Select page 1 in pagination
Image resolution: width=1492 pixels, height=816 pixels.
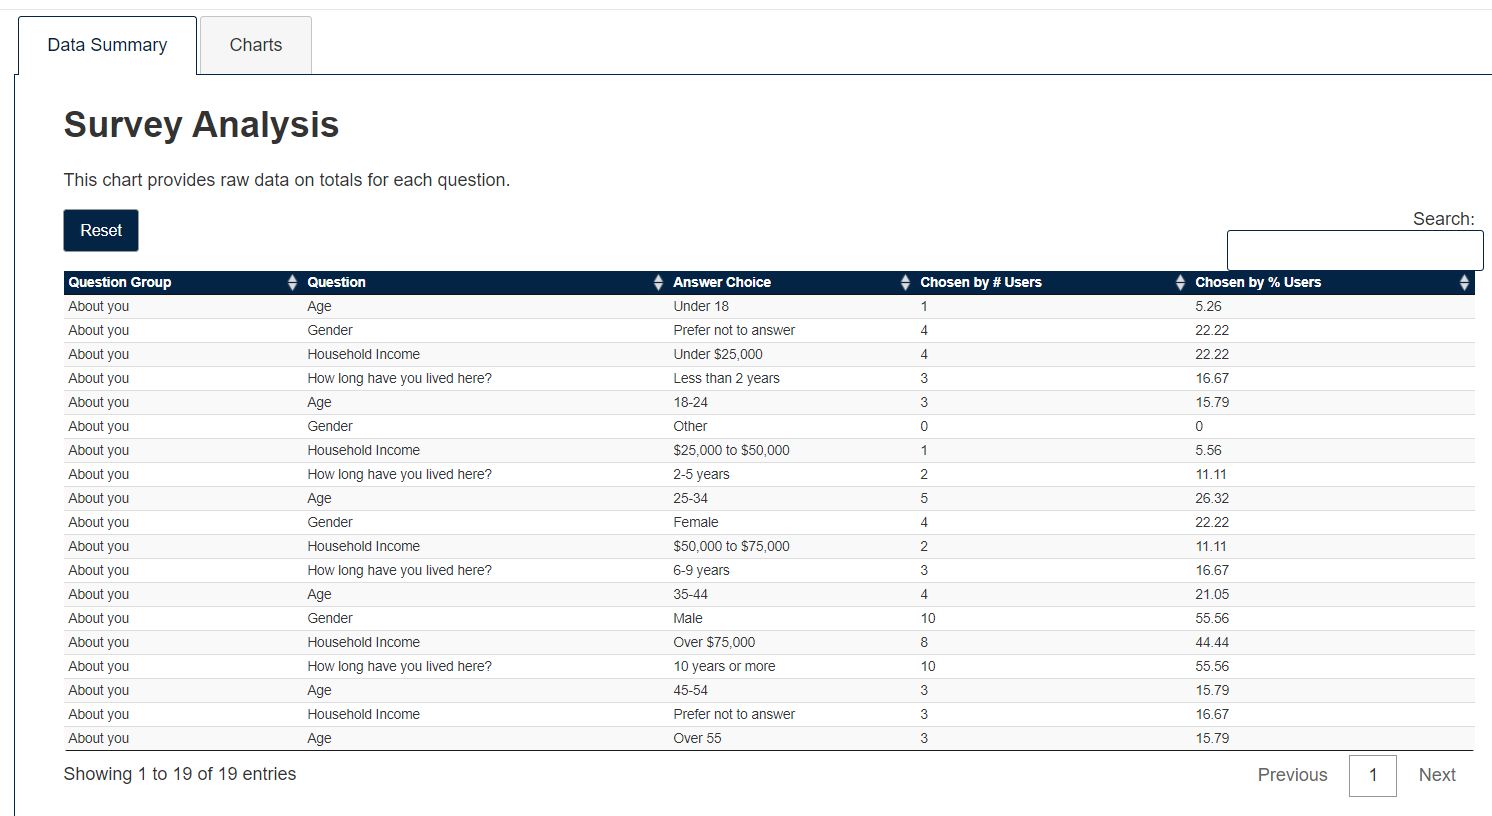pos(1373,776)
